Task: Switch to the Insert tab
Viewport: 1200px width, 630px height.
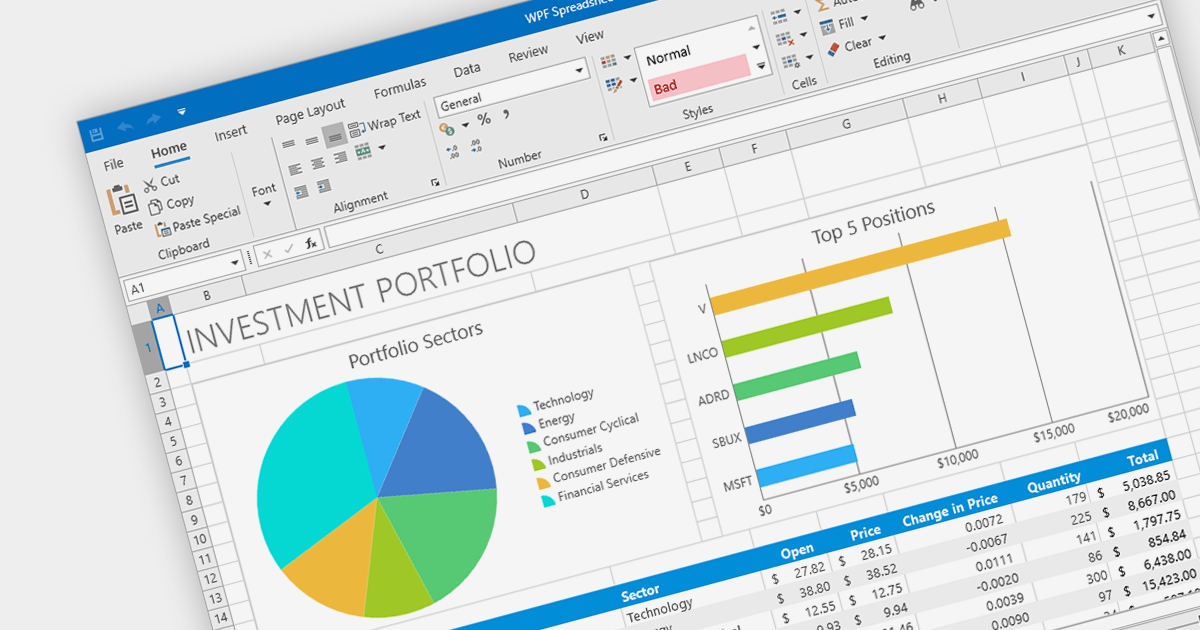Action: pos(231,132)
